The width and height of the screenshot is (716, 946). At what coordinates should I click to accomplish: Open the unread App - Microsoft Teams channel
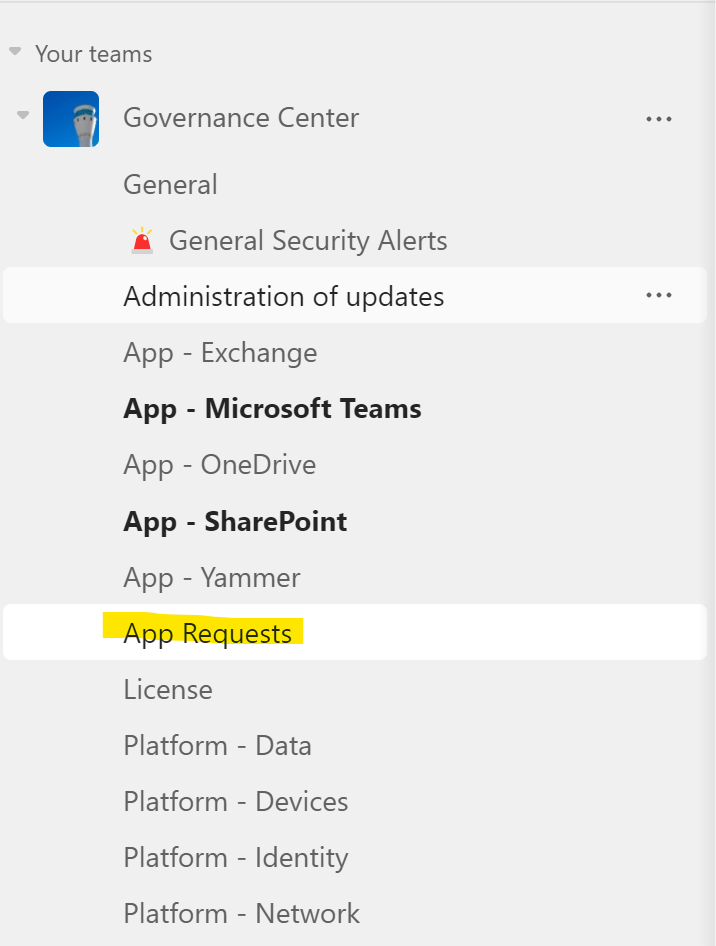coord(272,409)
